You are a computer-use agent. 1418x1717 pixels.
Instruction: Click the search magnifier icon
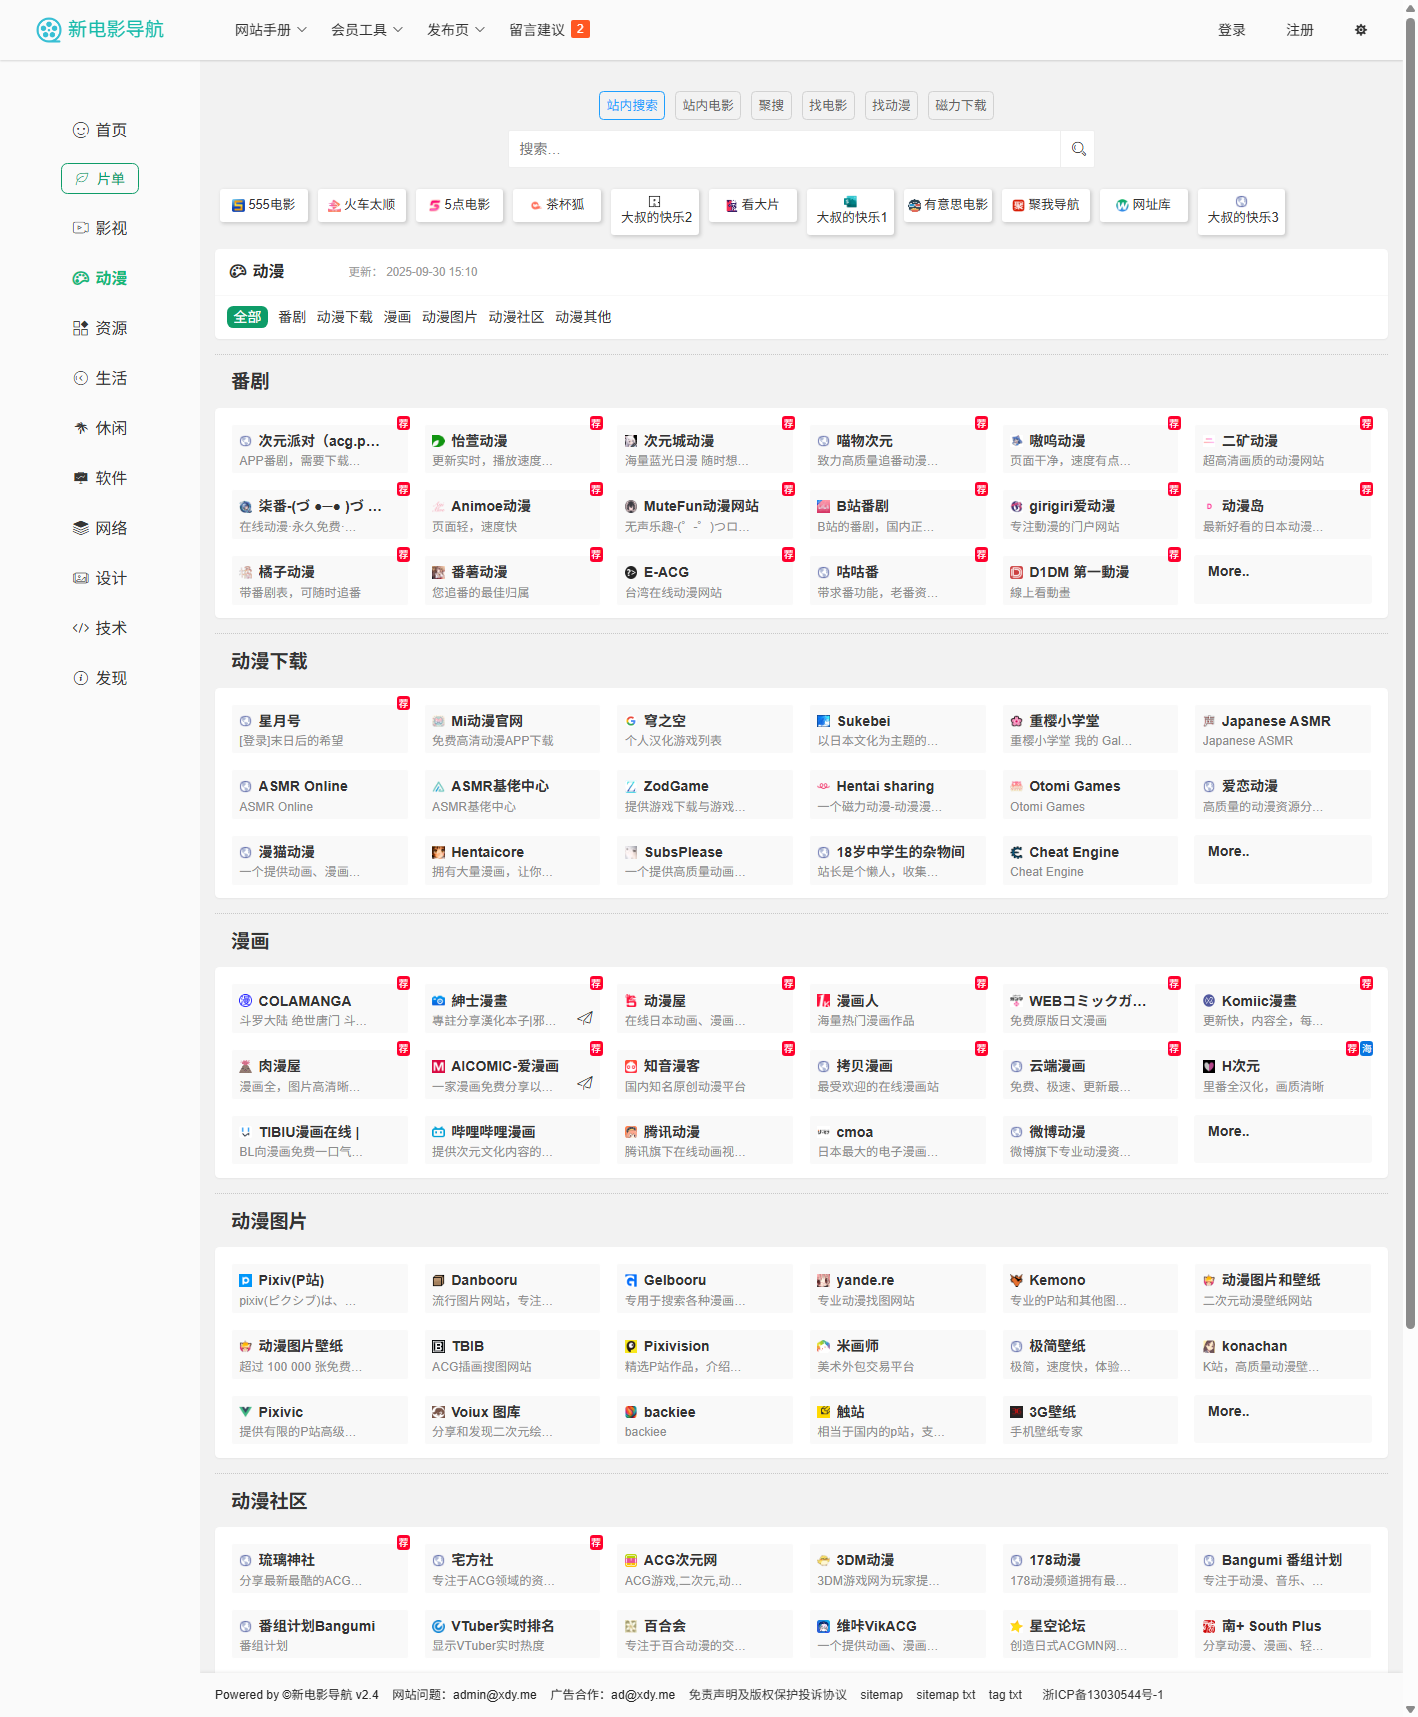click(1078, 149)
